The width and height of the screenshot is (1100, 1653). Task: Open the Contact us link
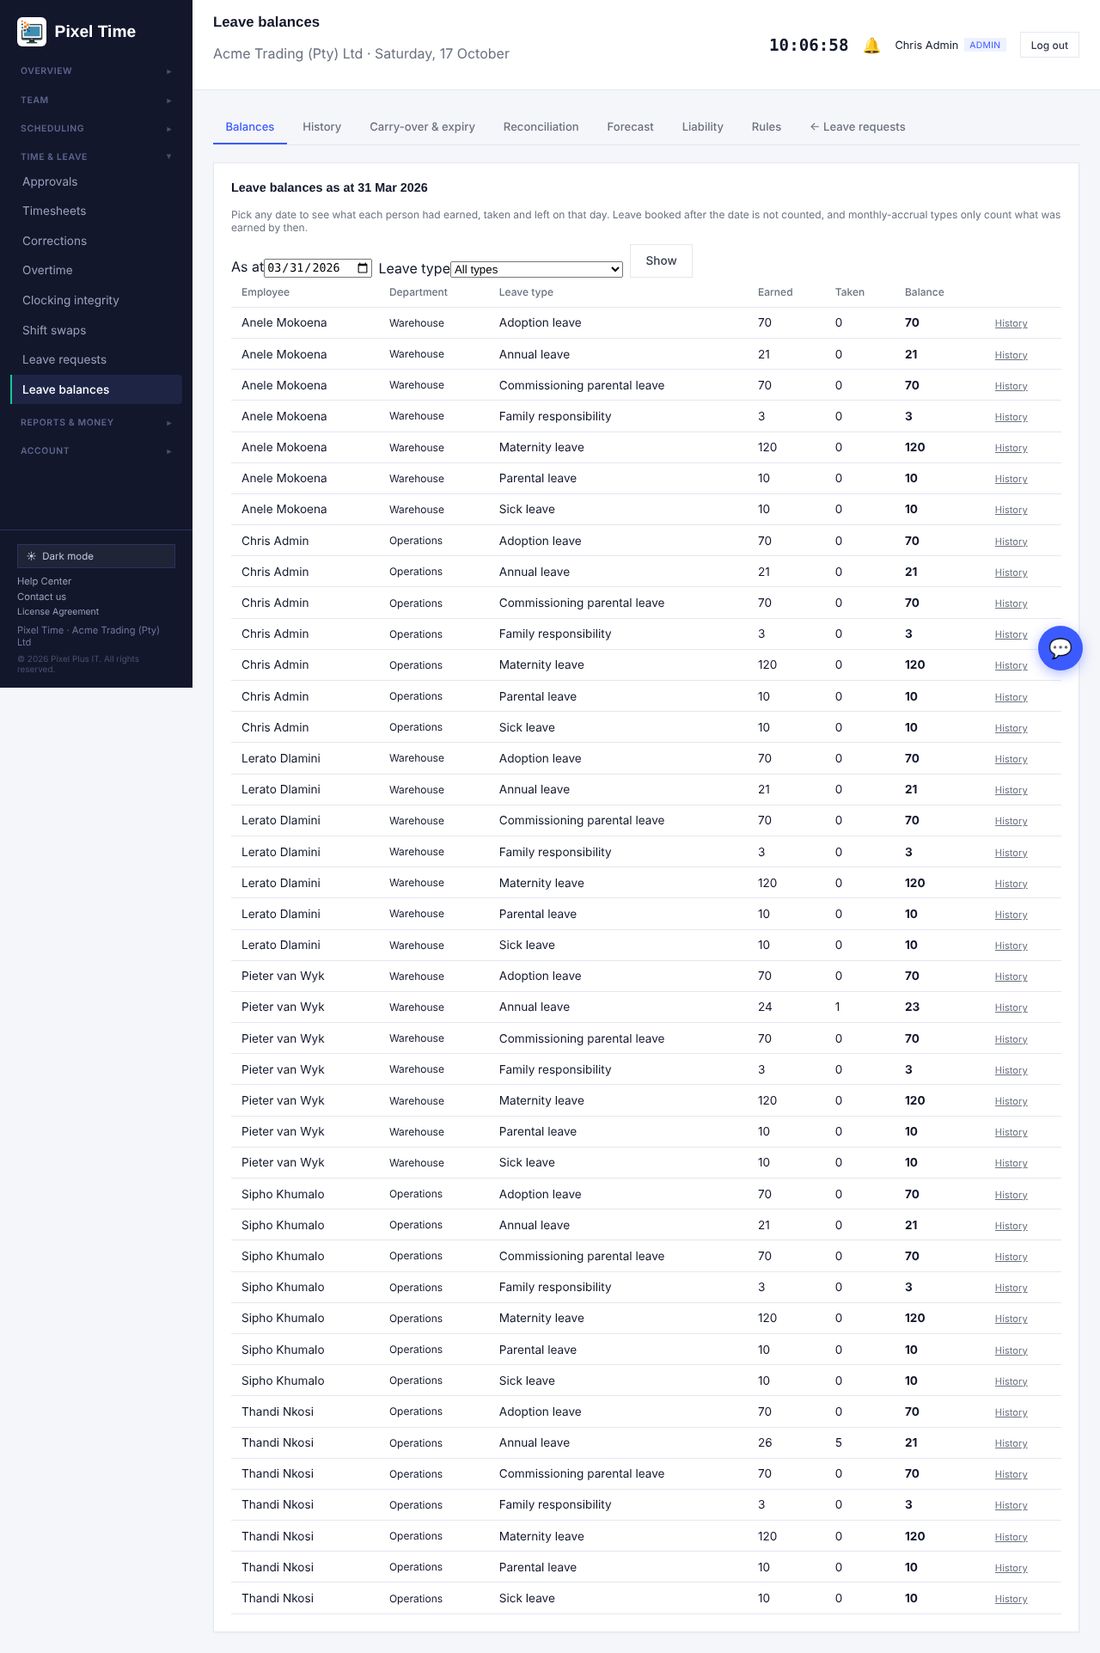pos(41,597)
